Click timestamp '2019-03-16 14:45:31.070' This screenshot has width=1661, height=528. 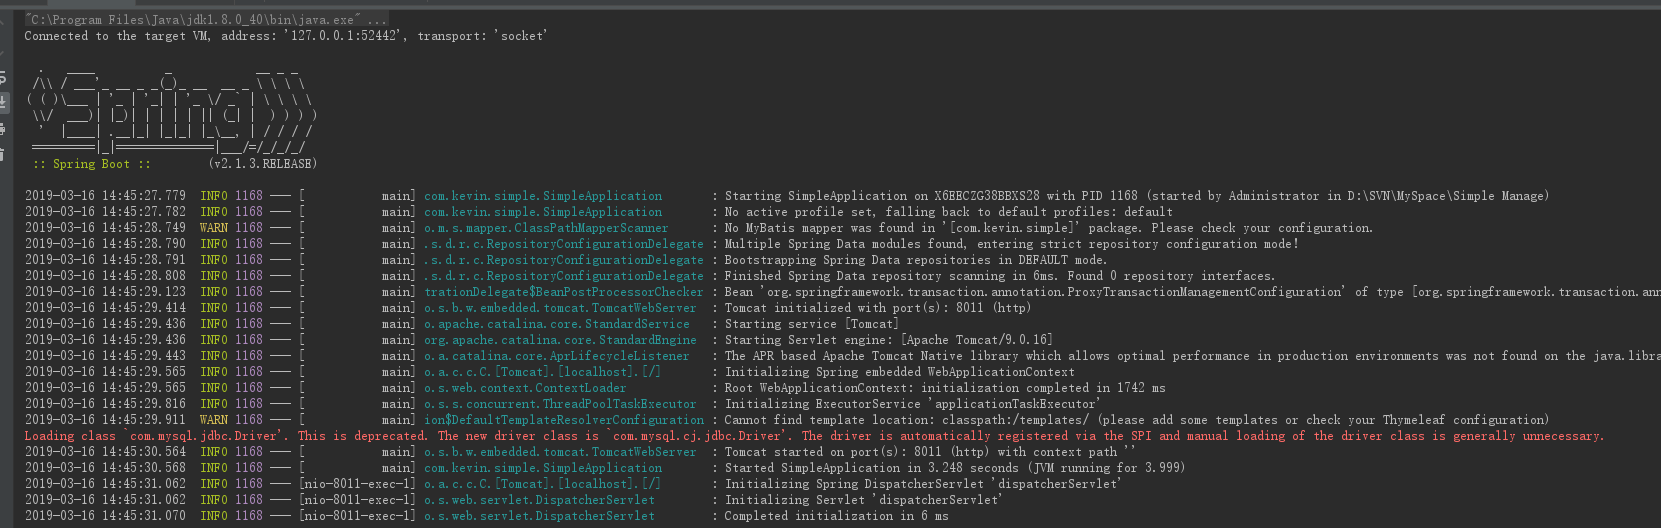105,516
